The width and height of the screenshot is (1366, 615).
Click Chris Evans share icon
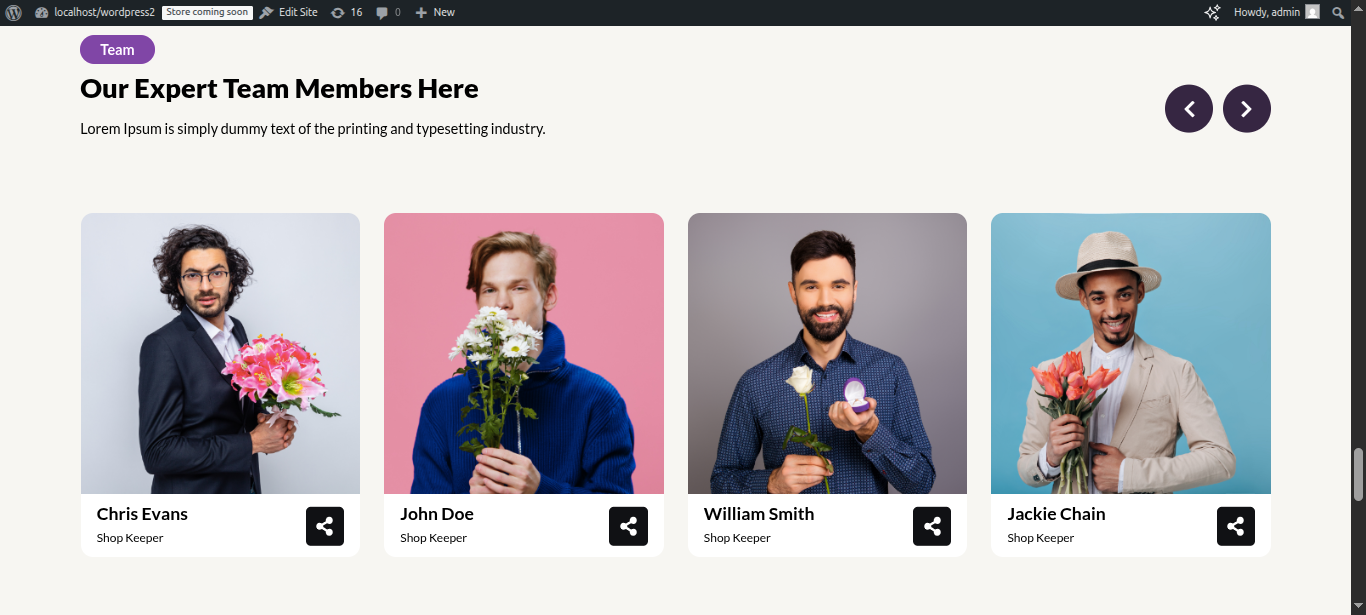tap(325, 526)
